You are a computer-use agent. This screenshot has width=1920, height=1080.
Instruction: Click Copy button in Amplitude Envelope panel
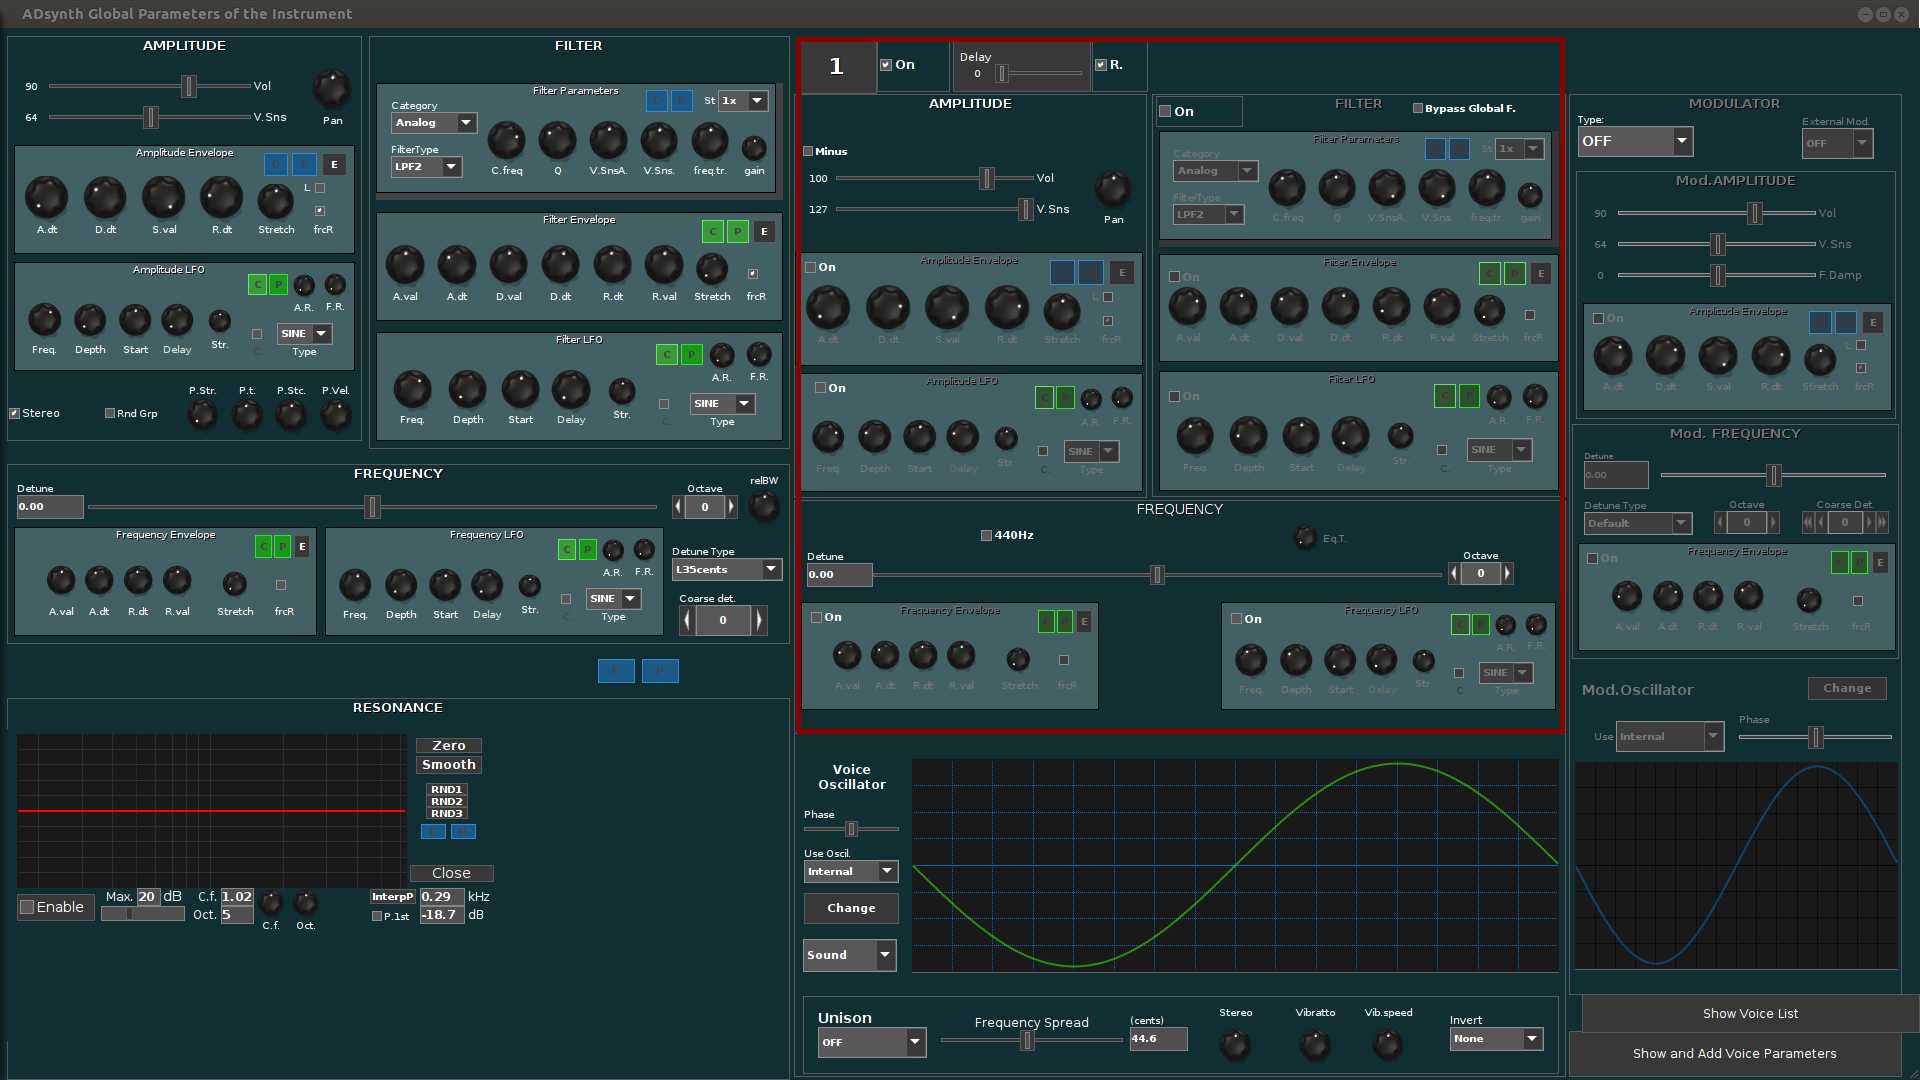(x=276, y=165)
